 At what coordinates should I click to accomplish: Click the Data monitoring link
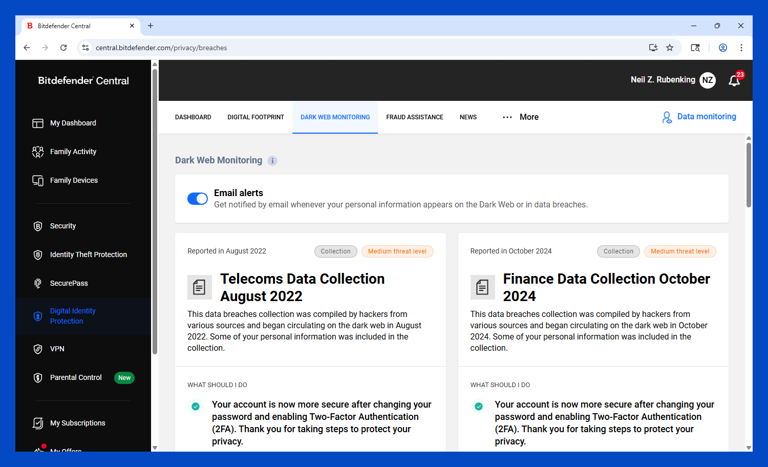click(x=706, y=117)
